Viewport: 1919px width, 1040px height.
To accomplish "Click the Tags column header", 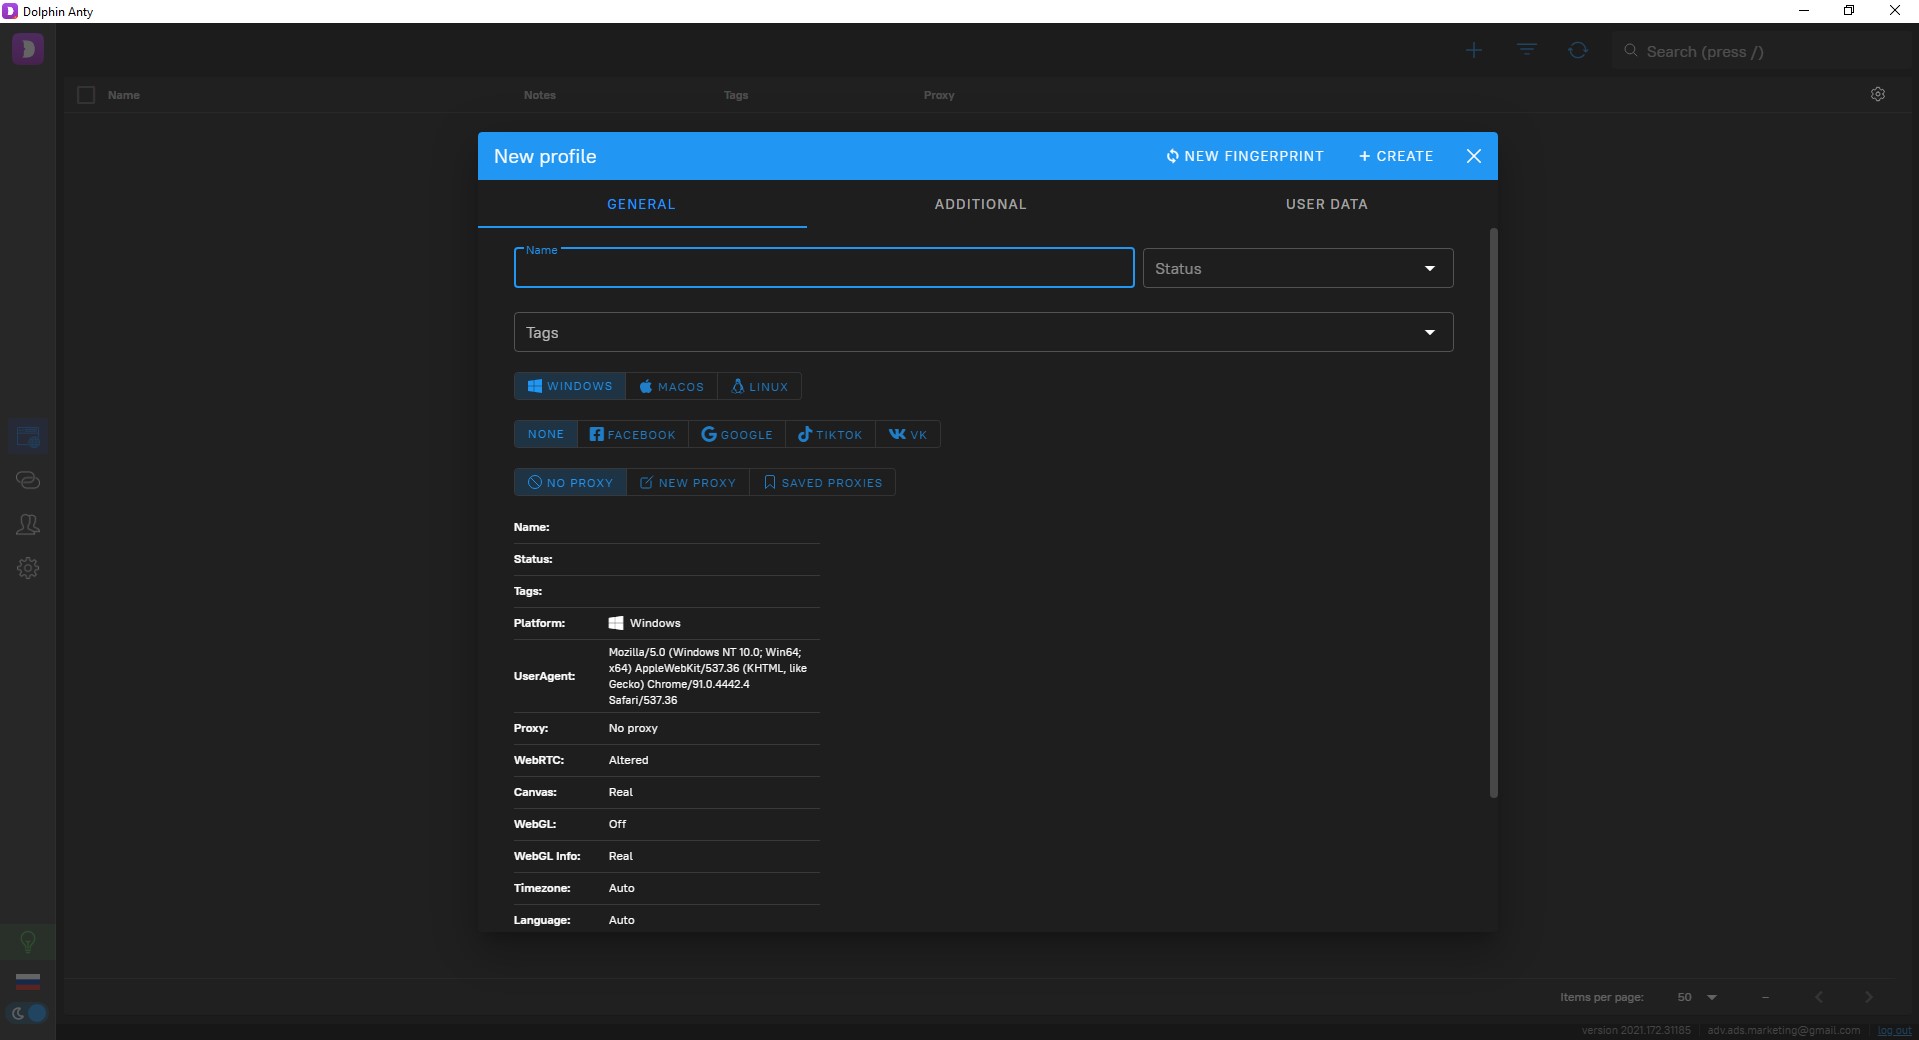I will coord(736,95).
